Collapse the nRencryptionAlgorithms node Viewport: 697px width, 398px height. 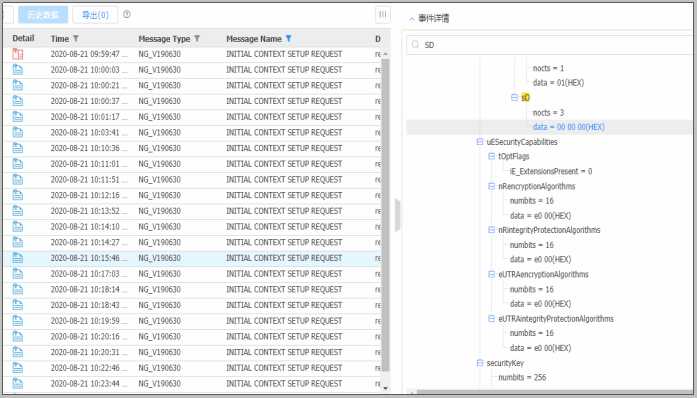coord(491,186)
